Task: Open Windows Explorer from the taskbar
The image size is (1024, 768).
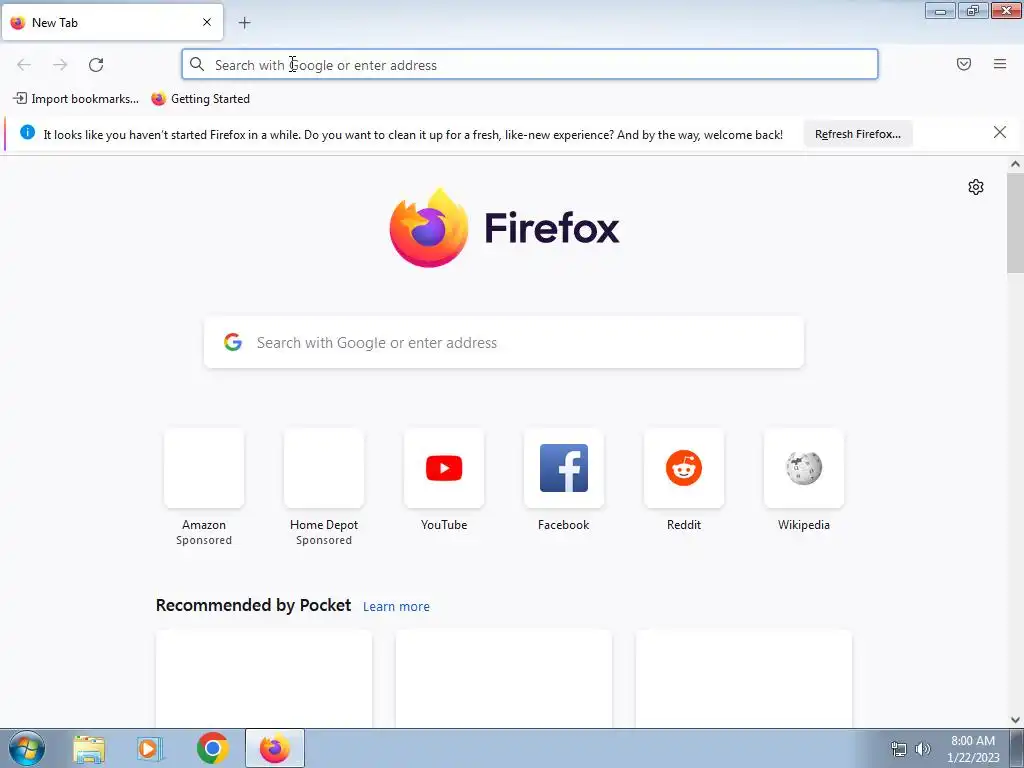Action: click(89, 748)
